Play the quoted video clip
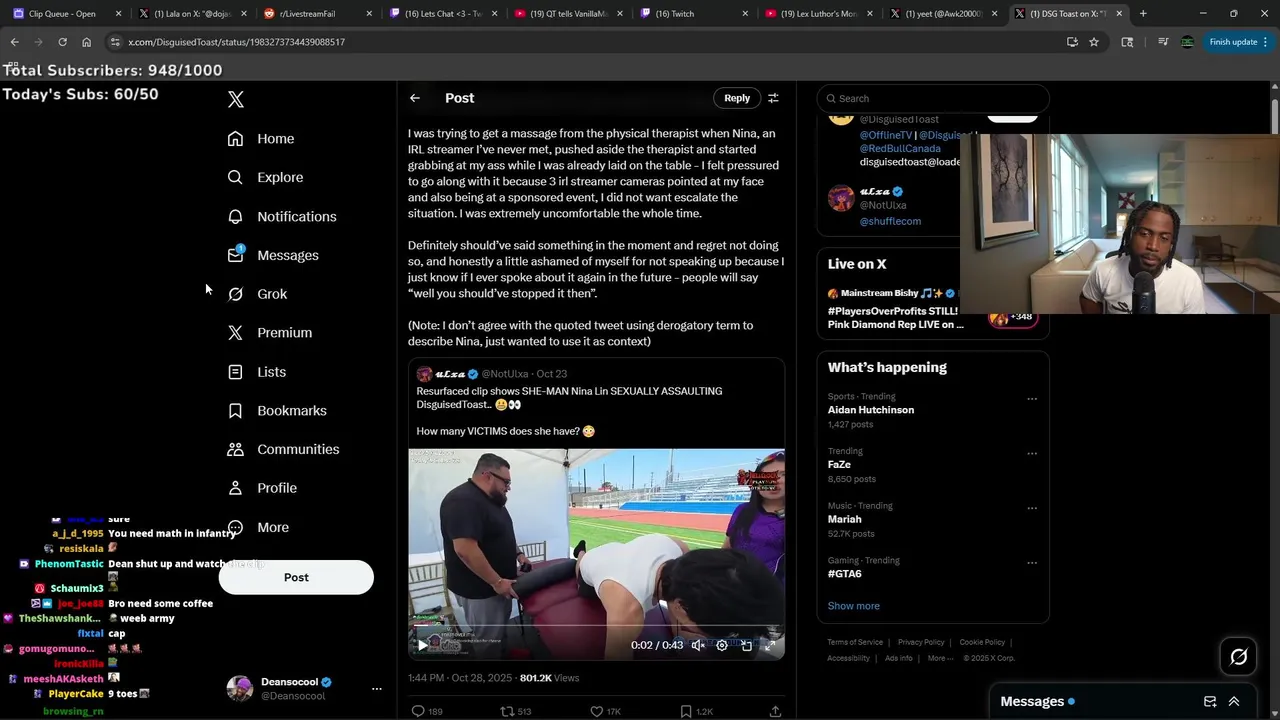Image resolution: width=1280 pixels, height=720 pixels. pos(423,645)
